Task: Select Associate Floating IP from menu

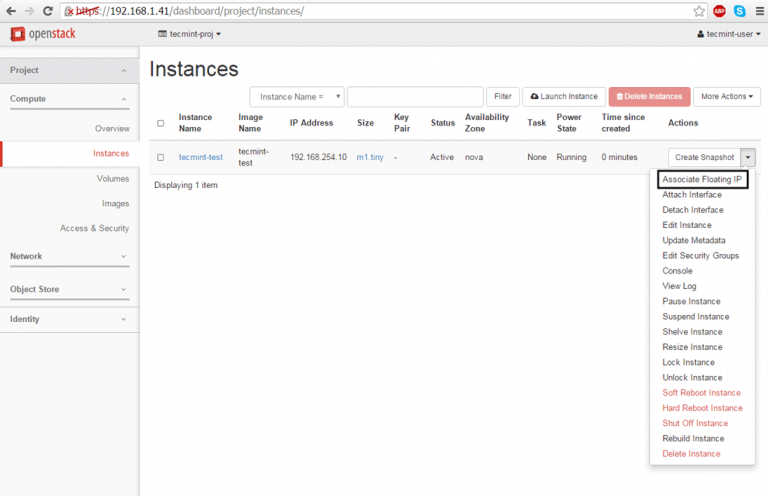Action: point(703,179)
